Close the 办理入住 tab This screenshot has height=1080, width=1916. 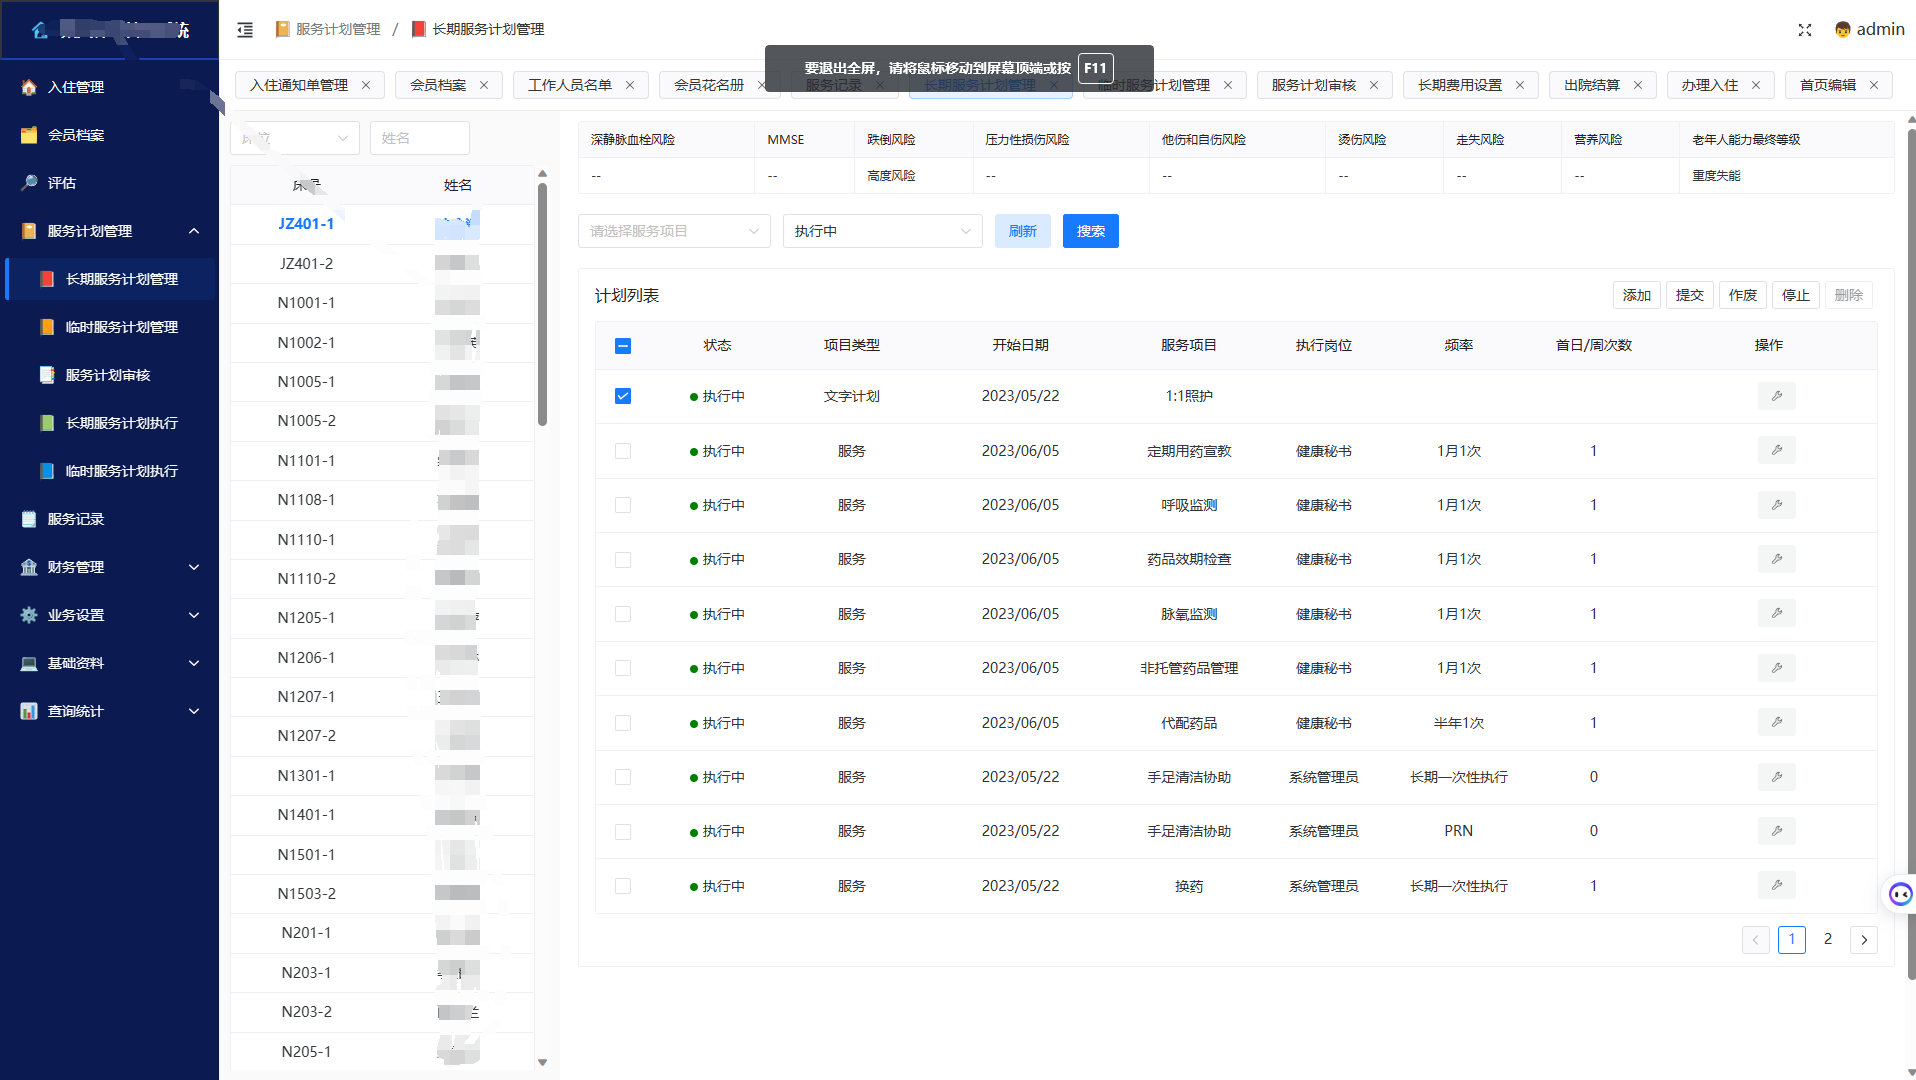[x=1756, y=85]
